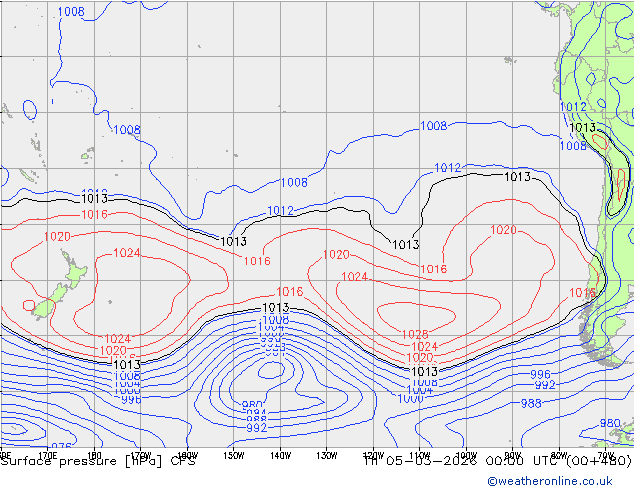This screenshot has width=634, height=490.
Task: Click the 150W longitude axis label
Action: click(234, 456)
